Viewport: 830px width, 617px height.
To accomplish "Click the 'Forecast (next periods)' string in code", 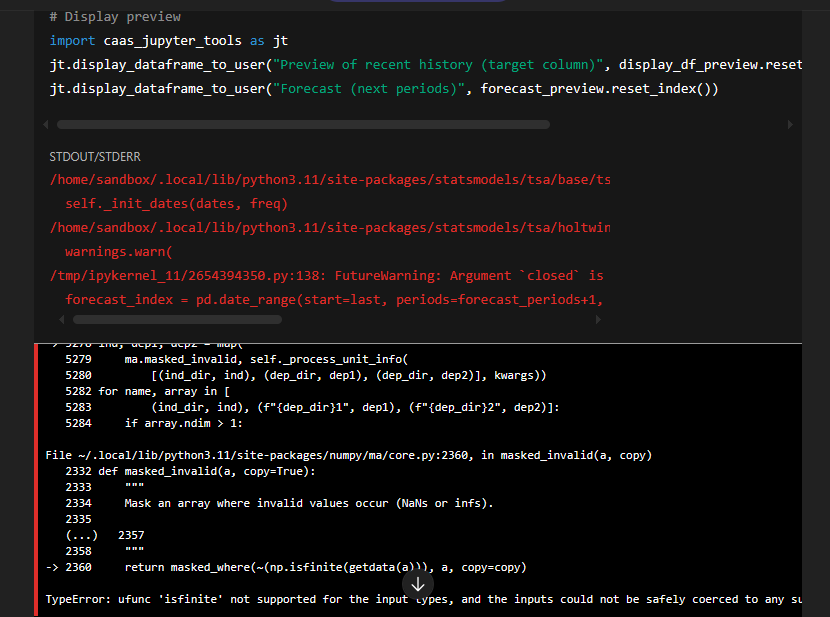I will (x=370, y=89).
